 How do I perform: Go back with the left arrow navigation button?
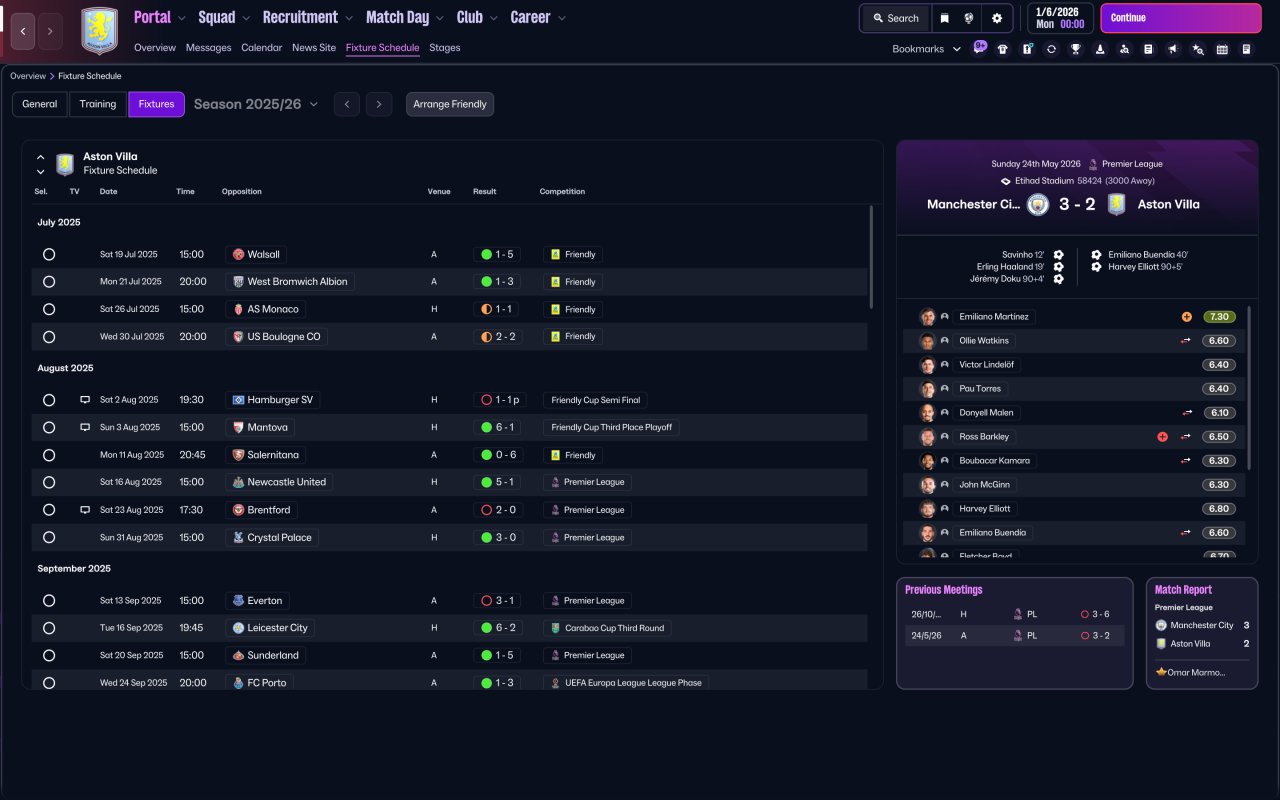pos(23,31)
